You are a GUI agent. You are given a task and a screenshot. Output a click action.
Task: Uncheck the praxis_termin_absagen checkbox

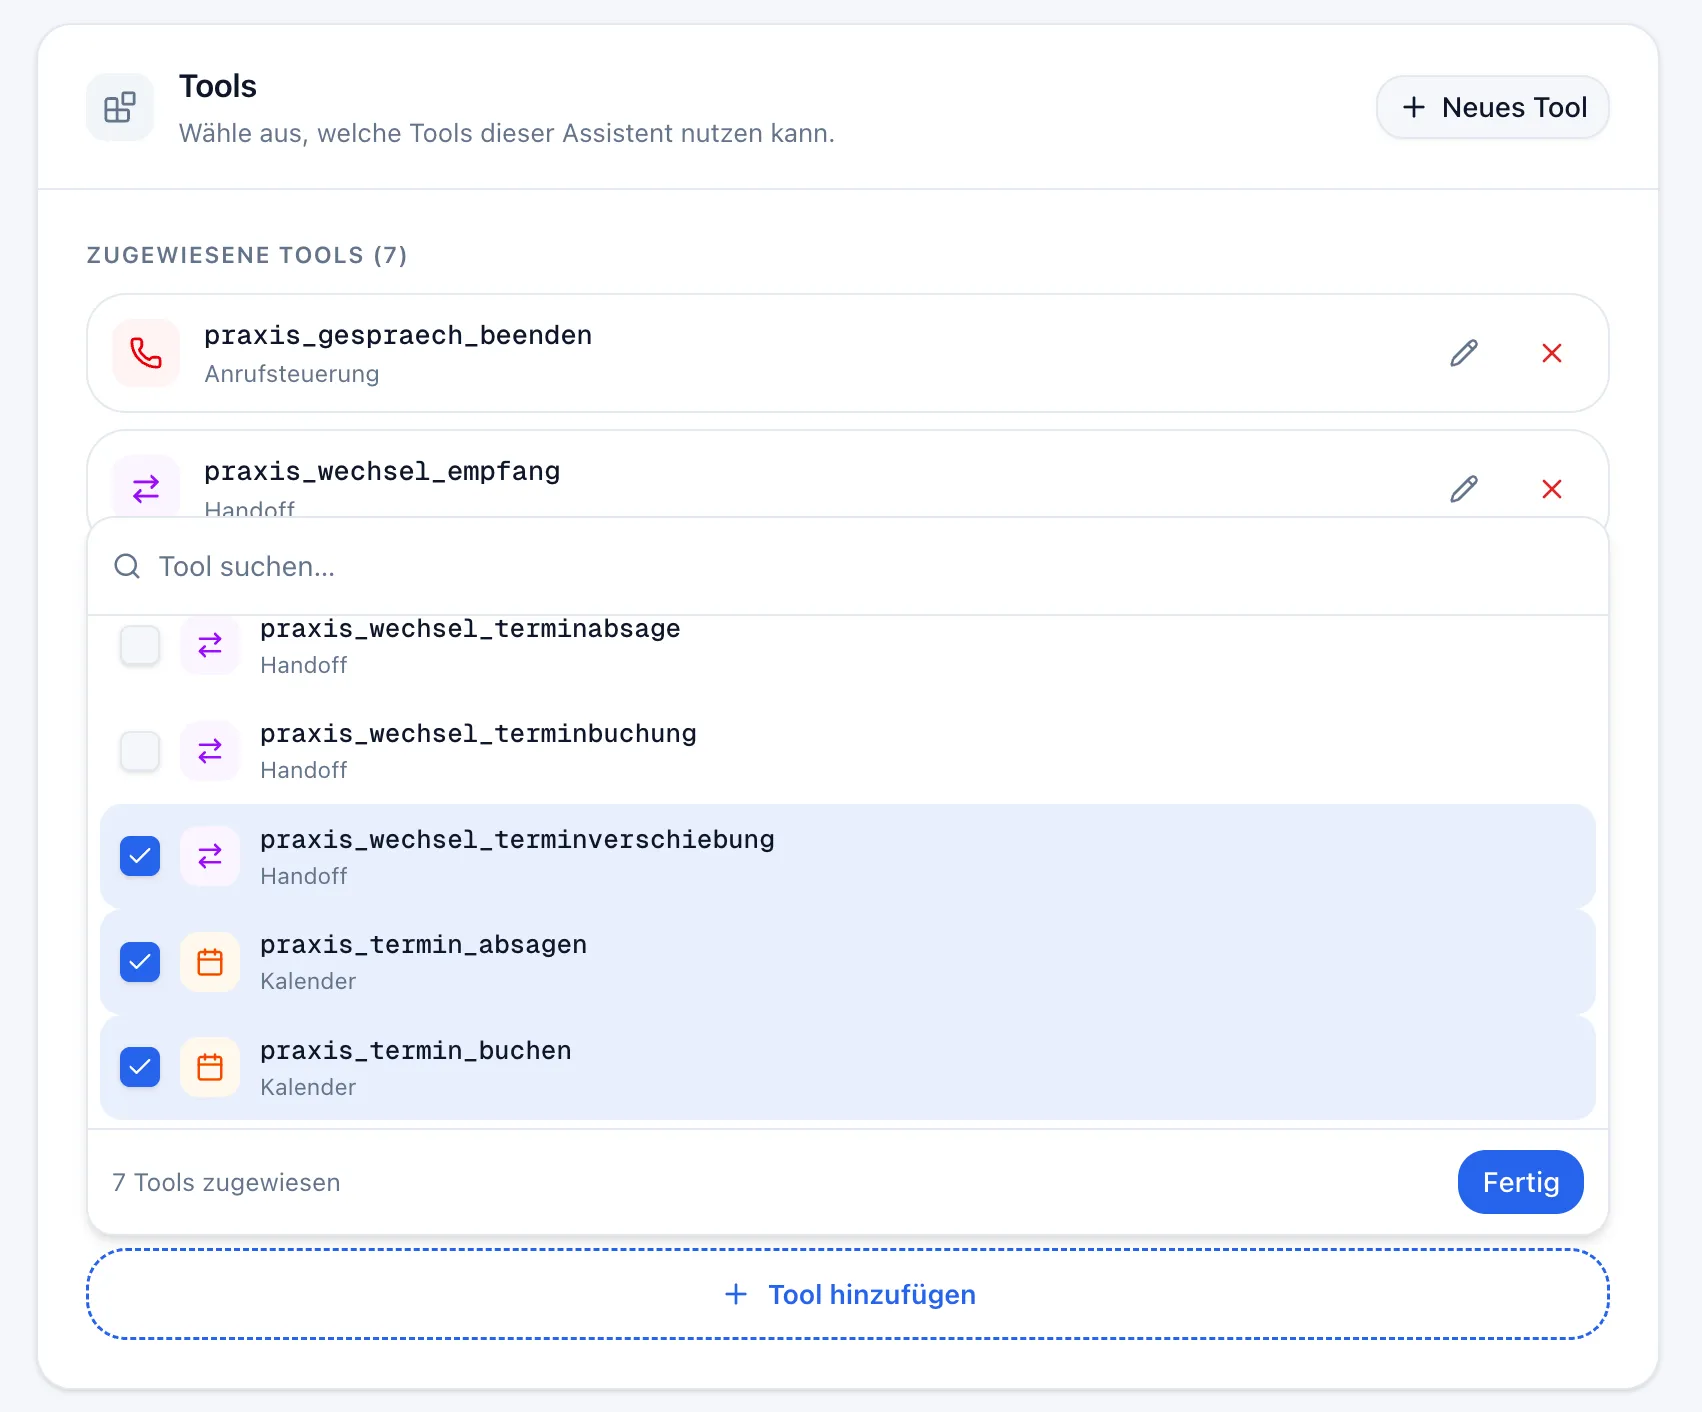click(x=140, y=962)
